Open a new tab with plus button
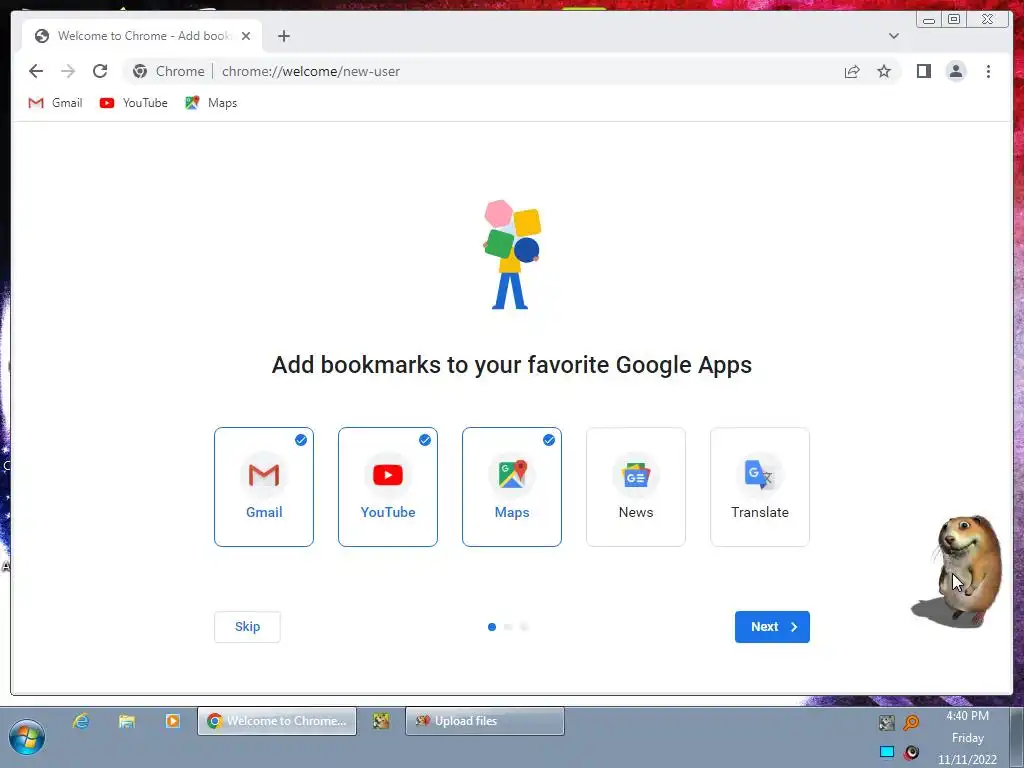The height and width of the screenshot is (768, 1024). (x=283, y=36)
